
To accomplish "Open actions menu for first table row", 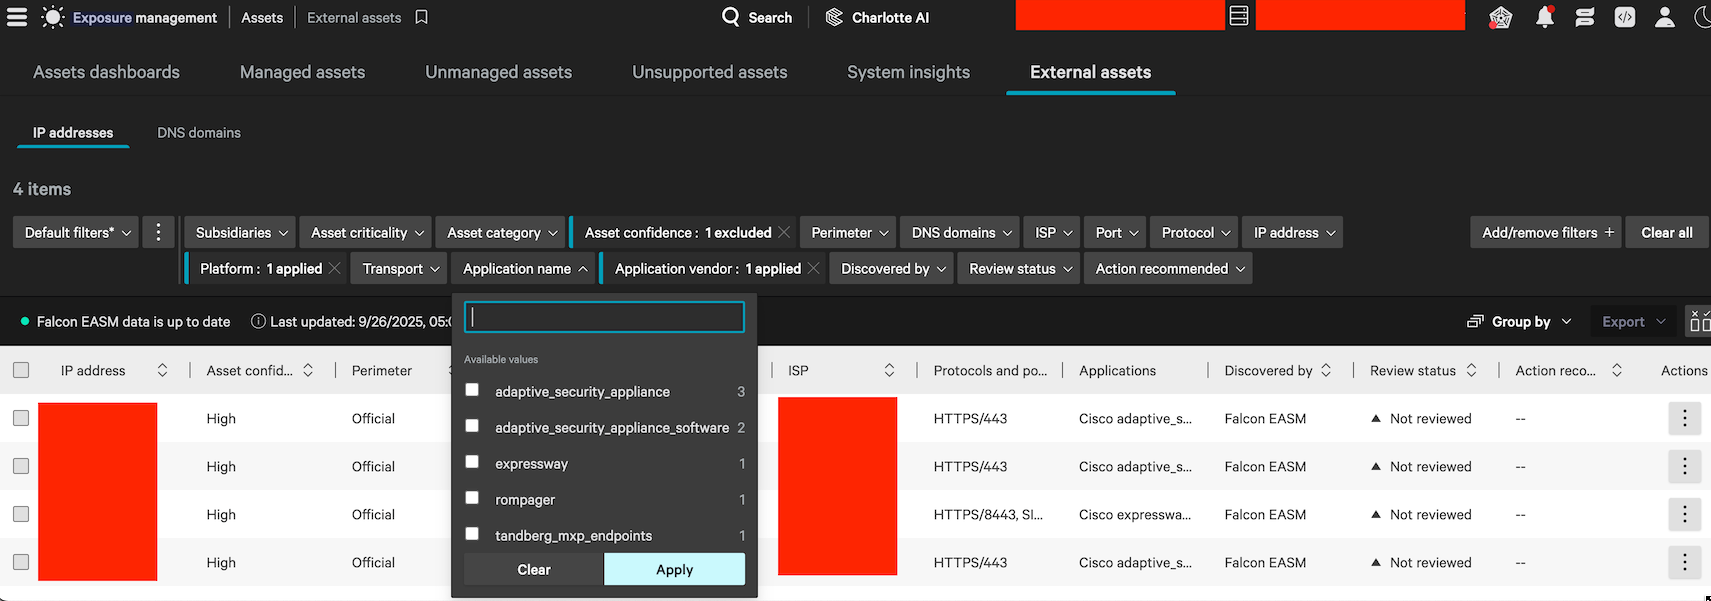I will [1685, 418].
